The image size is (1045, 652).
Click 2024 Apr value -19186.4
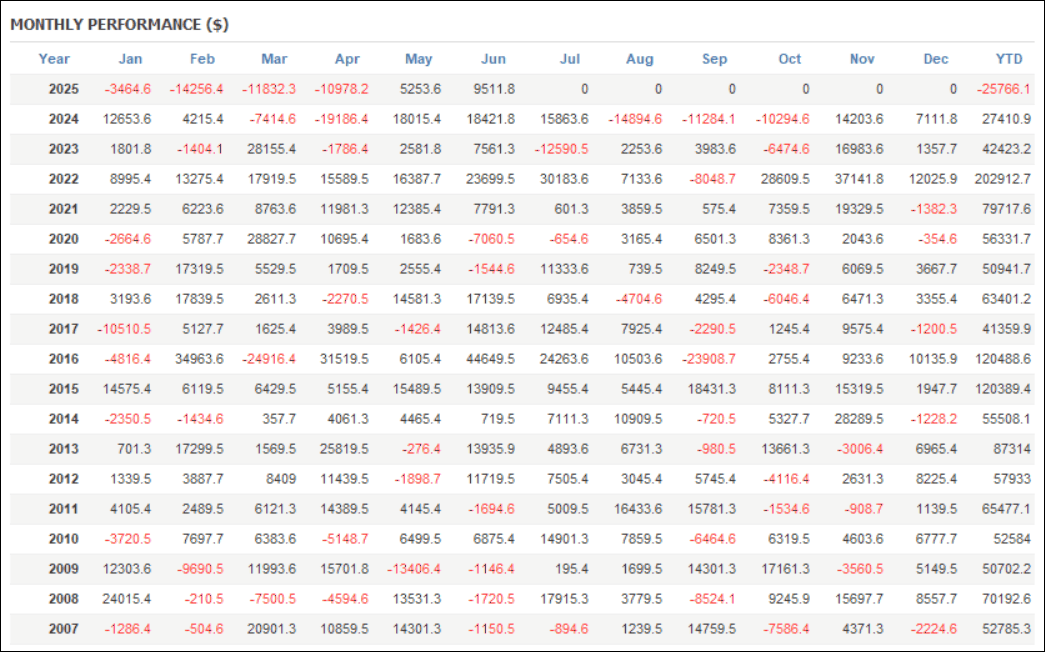coord(341,119)
